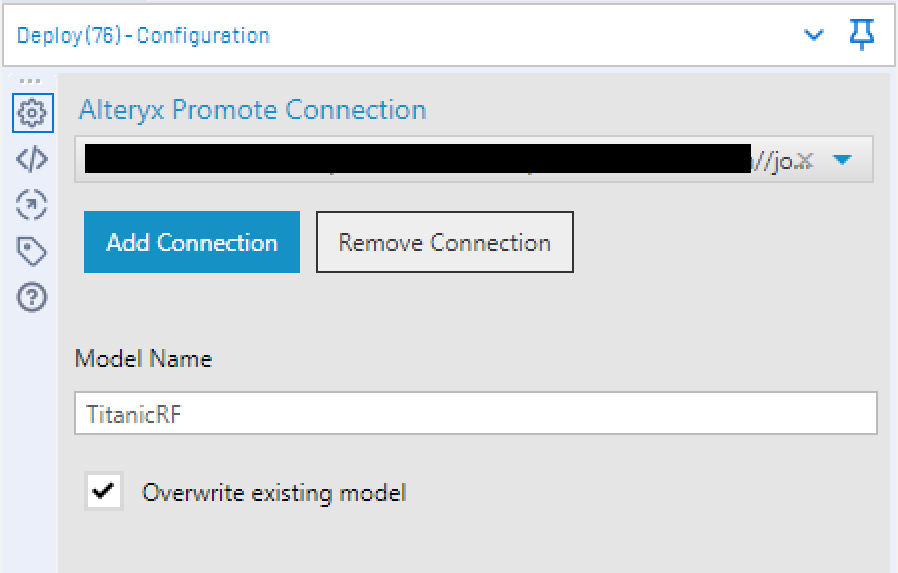Open the Help question mark icon
This screenshot has height=573, width=898.
(x=31, y=297)
